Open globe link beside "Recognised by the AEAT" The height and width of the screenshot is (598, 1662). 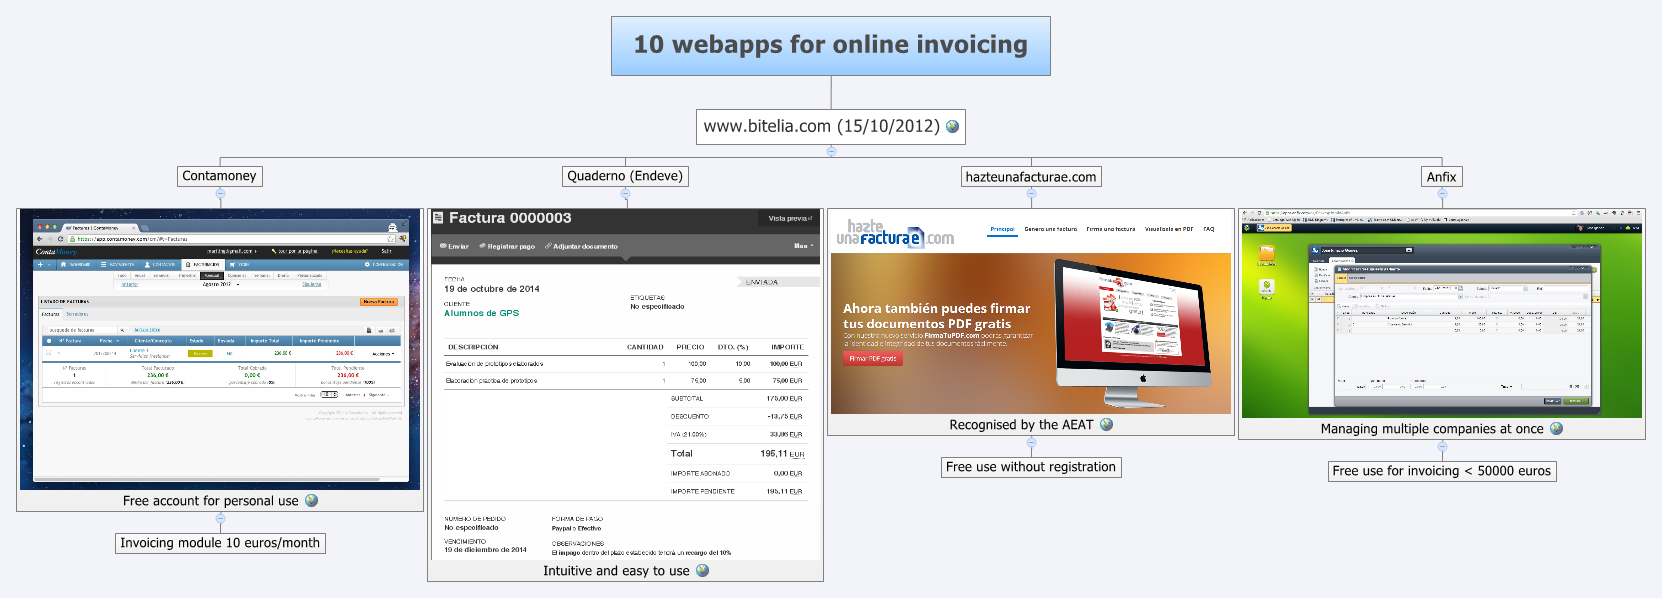point(1106,424)
